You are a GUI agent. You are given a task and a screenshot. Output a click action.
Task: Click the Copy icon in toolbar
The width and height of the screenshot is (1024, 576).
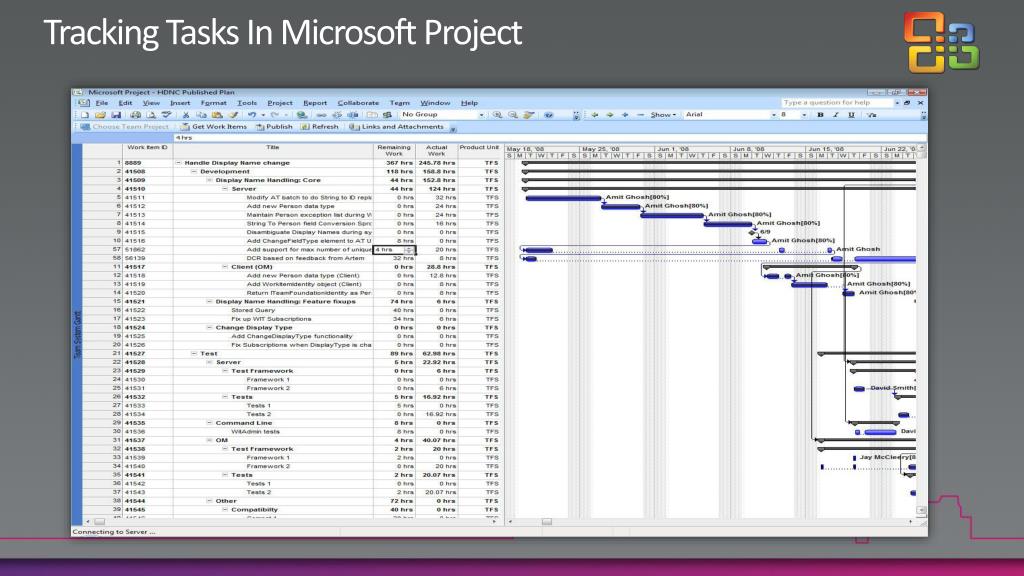202,115
